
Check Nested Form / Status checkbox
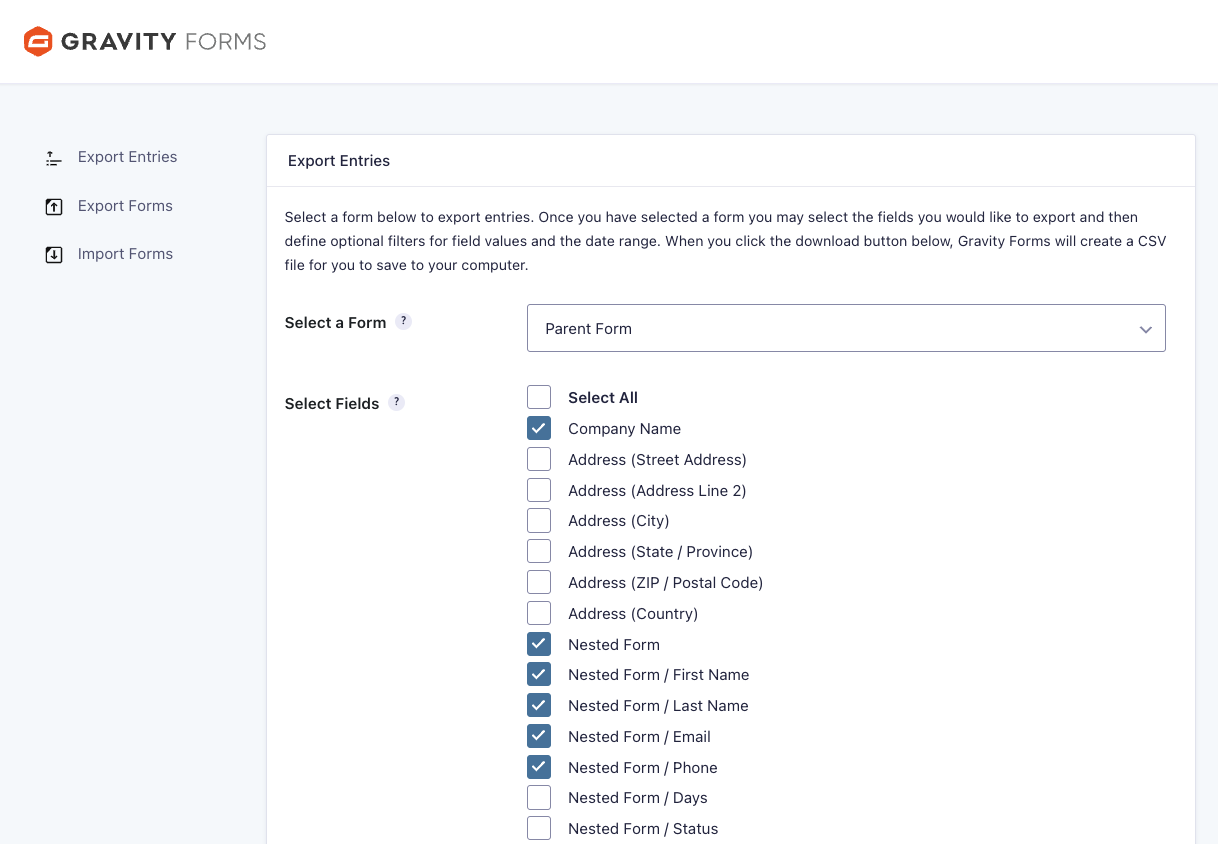(539, 828)
